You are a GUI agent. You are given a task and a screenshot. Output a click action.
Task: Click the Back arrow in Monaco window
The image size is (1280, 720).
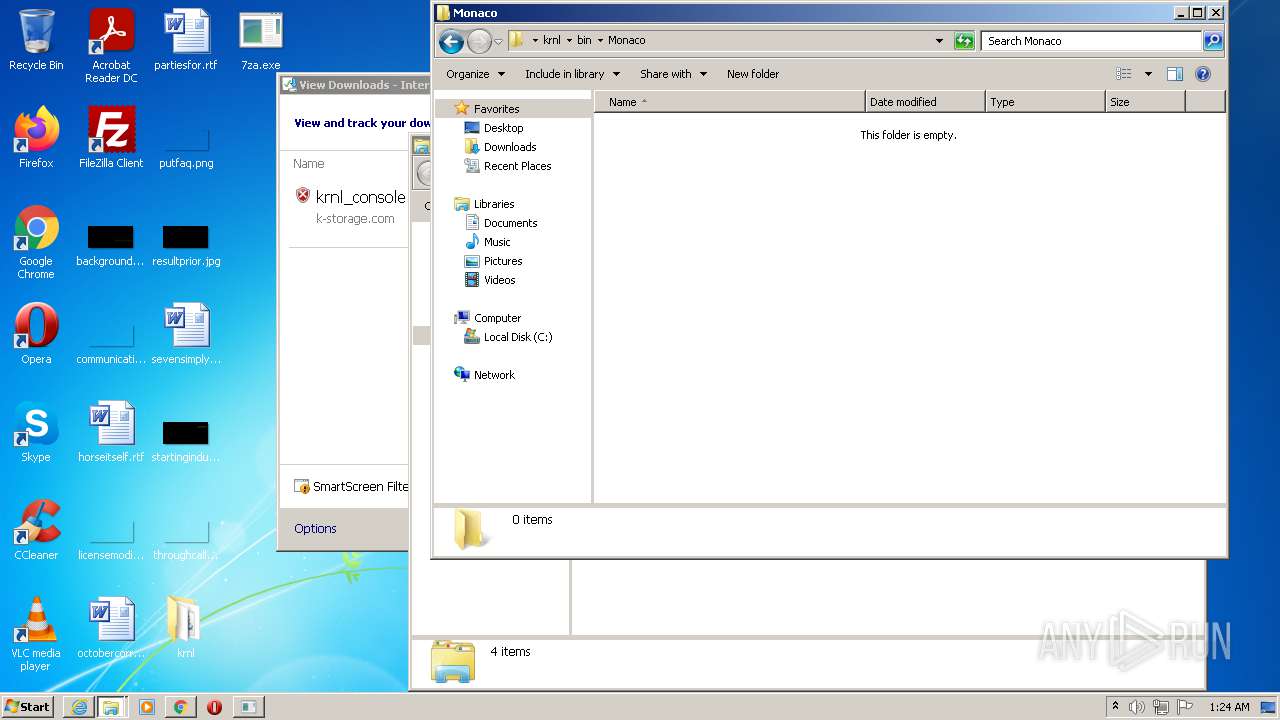[451, 41]
